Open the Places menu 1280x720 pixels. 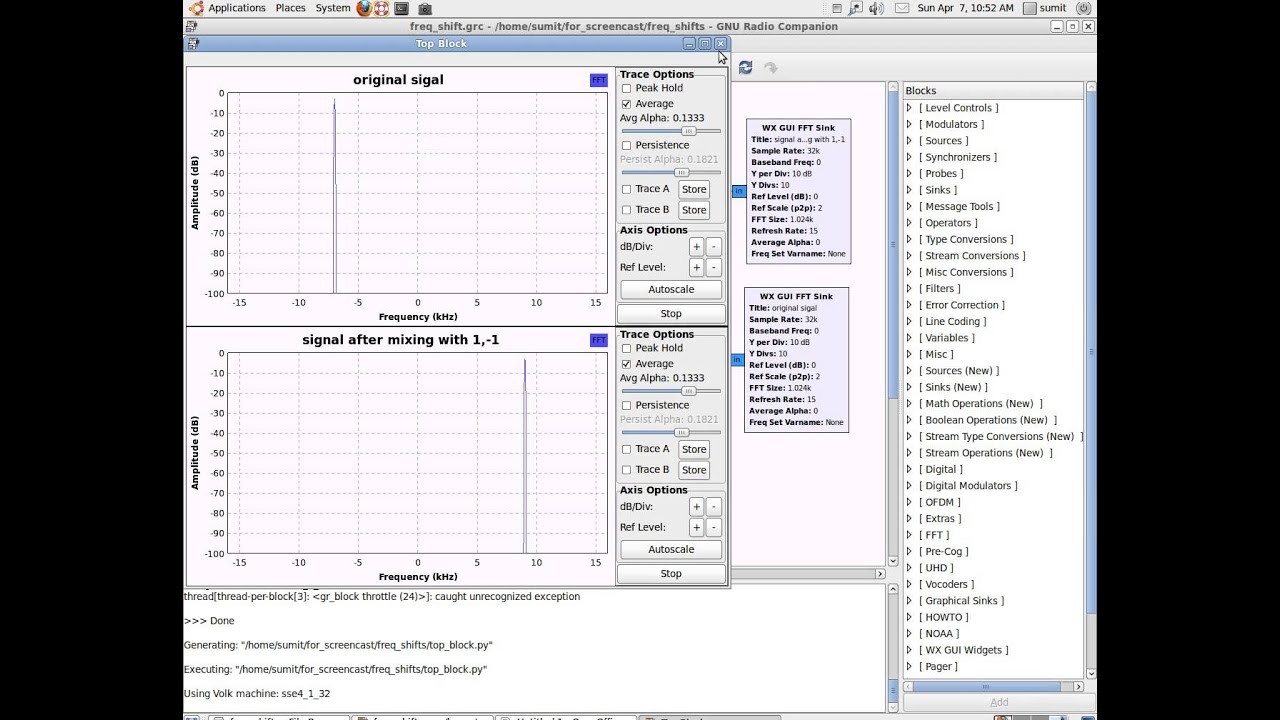click(290, 8)
